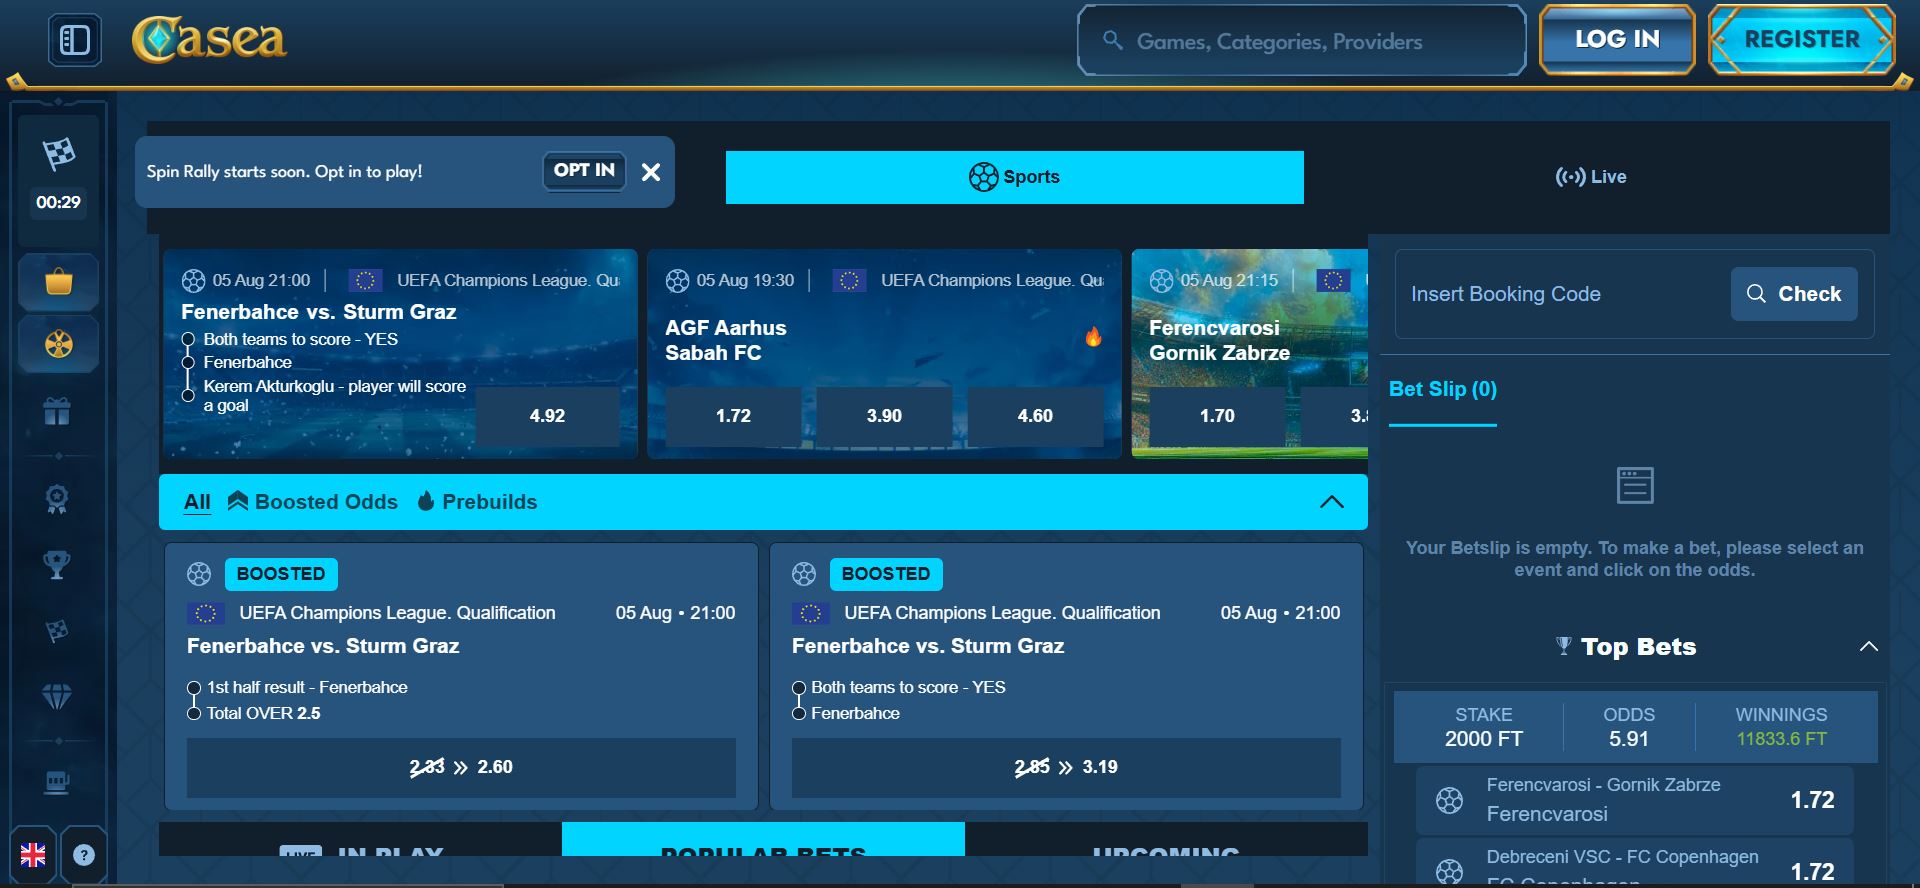Select the casino chip wheel sidebar icon

coord(59,345)
